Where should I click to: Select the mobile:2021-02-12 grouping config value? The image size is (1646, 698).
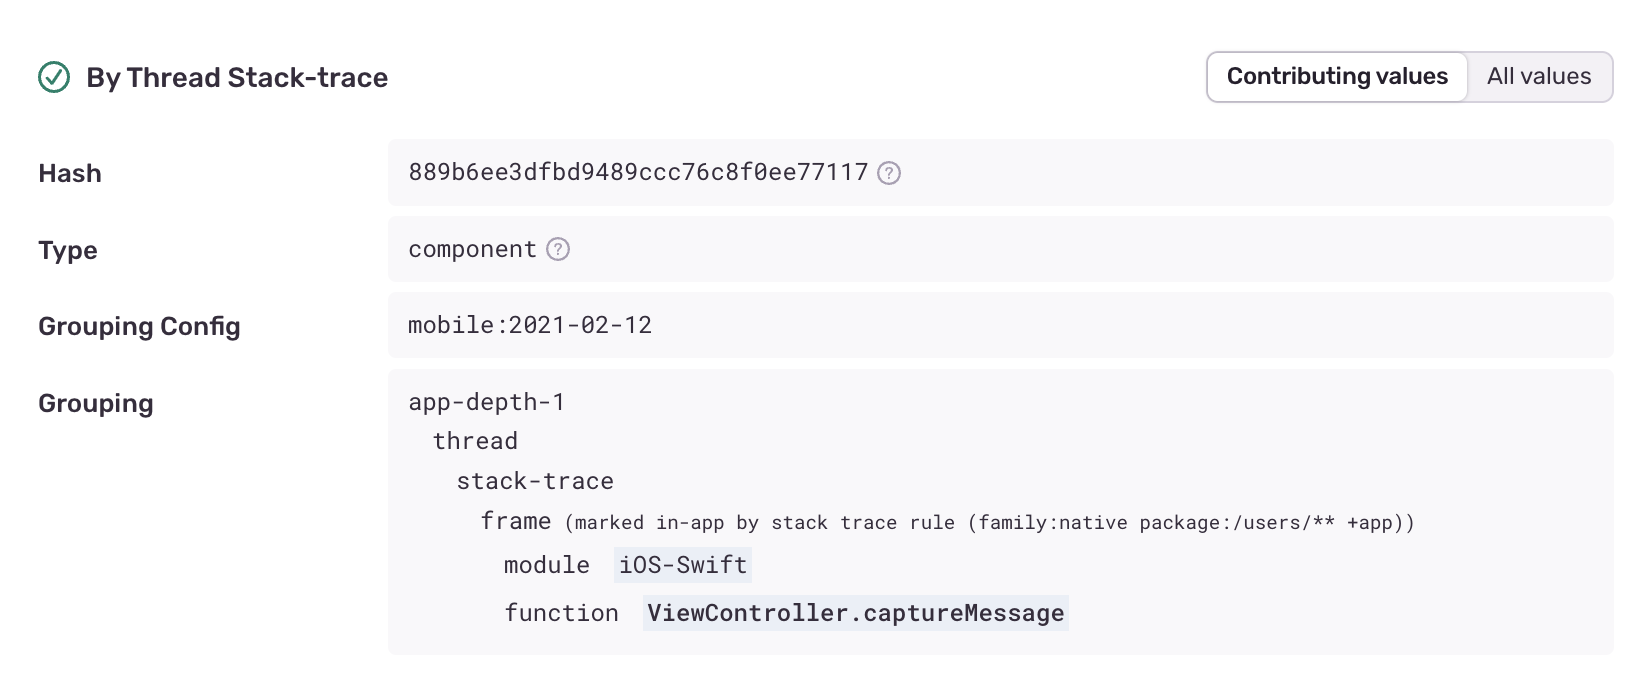coord(530,325)
